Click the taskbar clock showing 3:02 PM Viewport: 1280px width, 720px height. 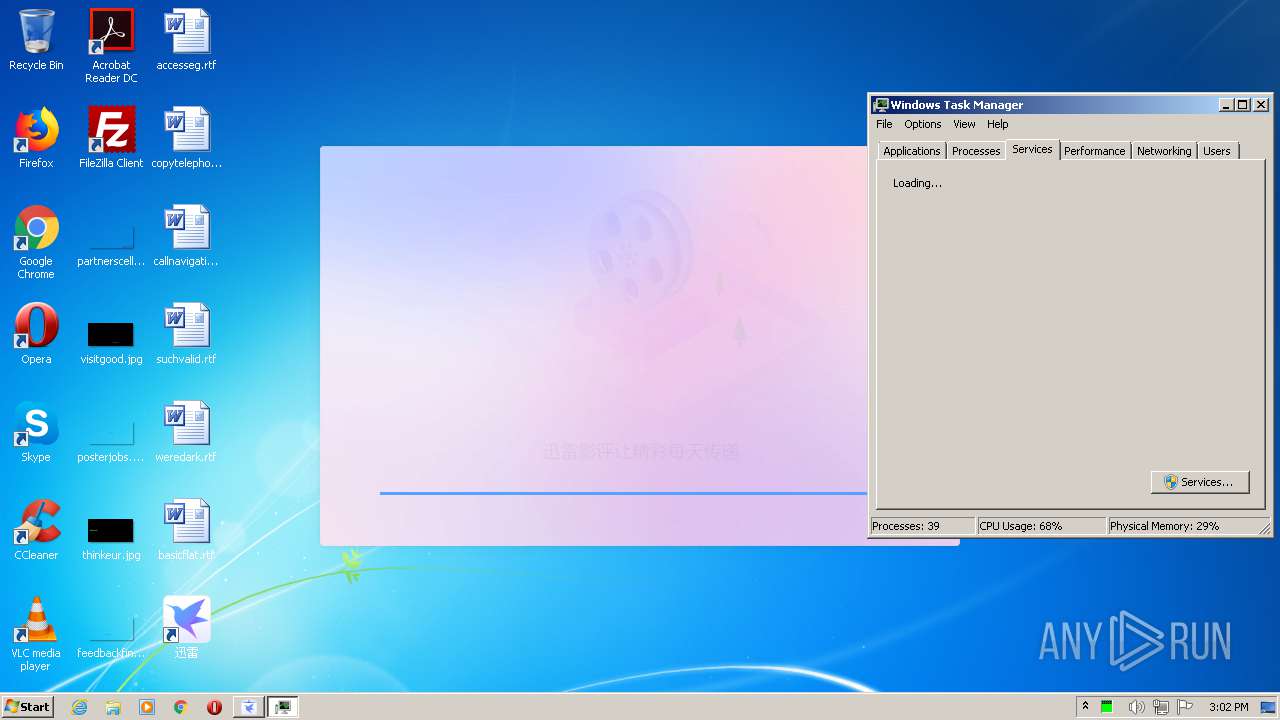pyautogui.click(x=1228, y=707)
